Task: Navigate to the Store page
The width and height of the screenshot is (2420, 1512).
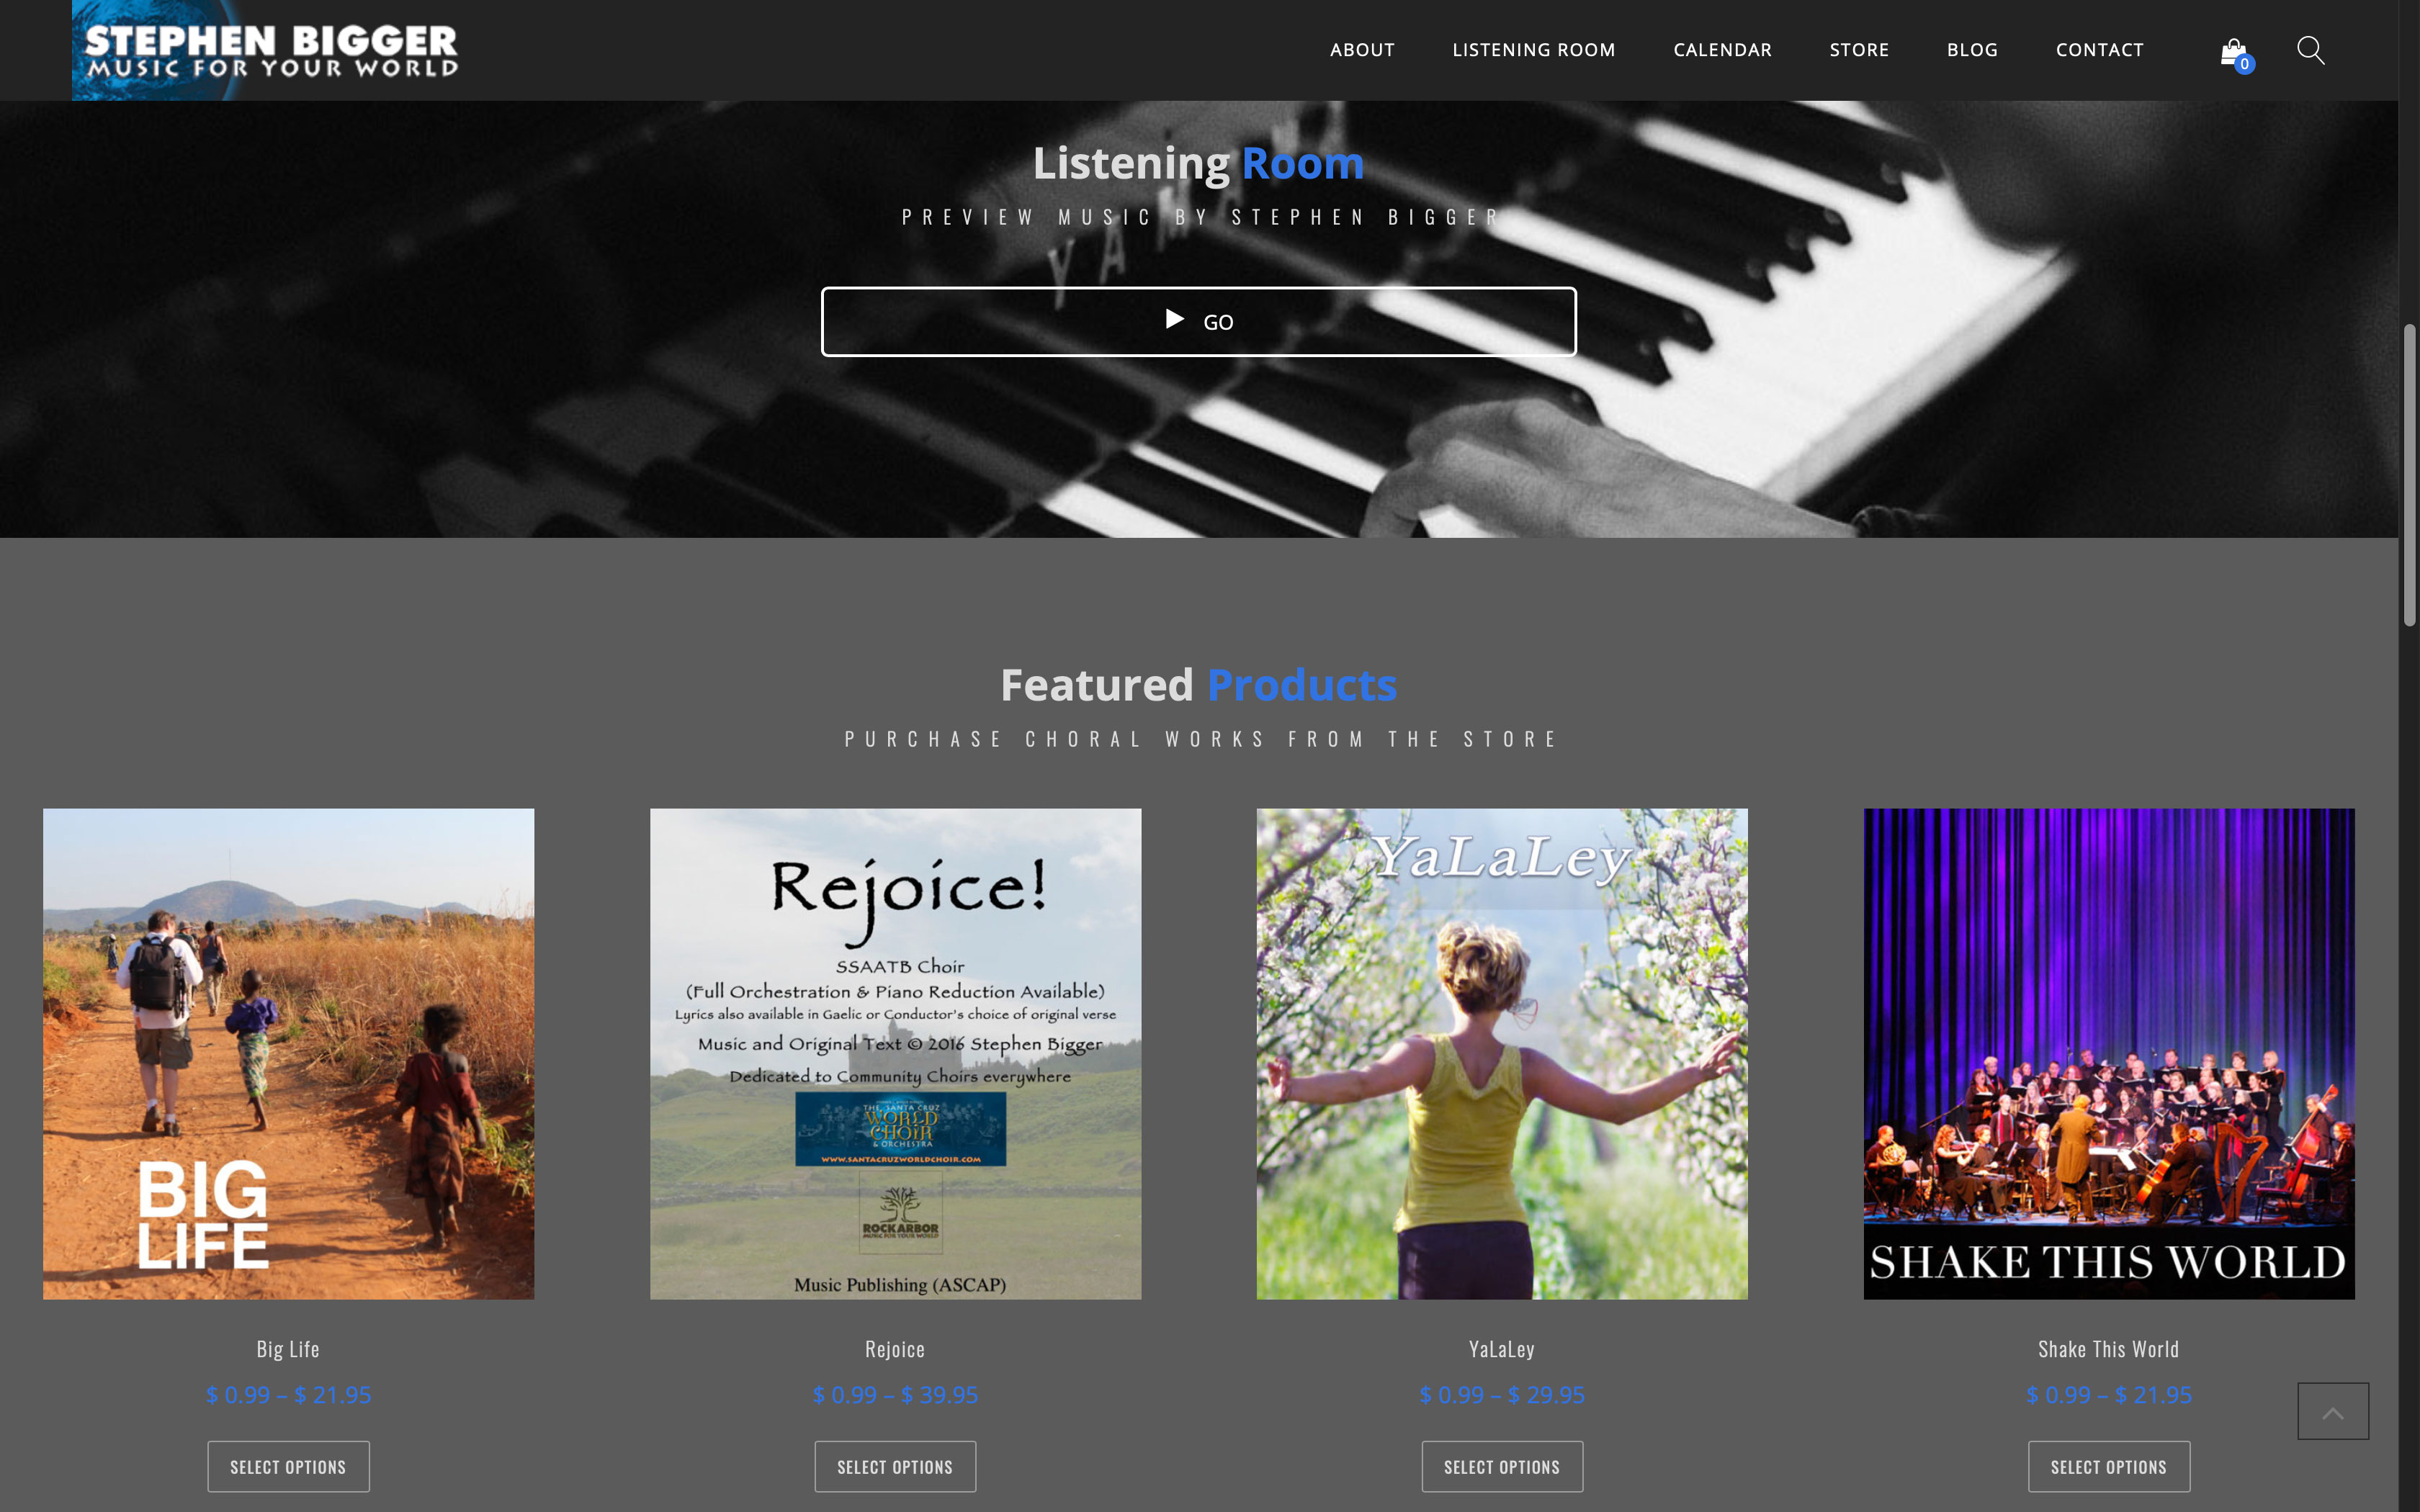Action: (x=1858, y=50)
